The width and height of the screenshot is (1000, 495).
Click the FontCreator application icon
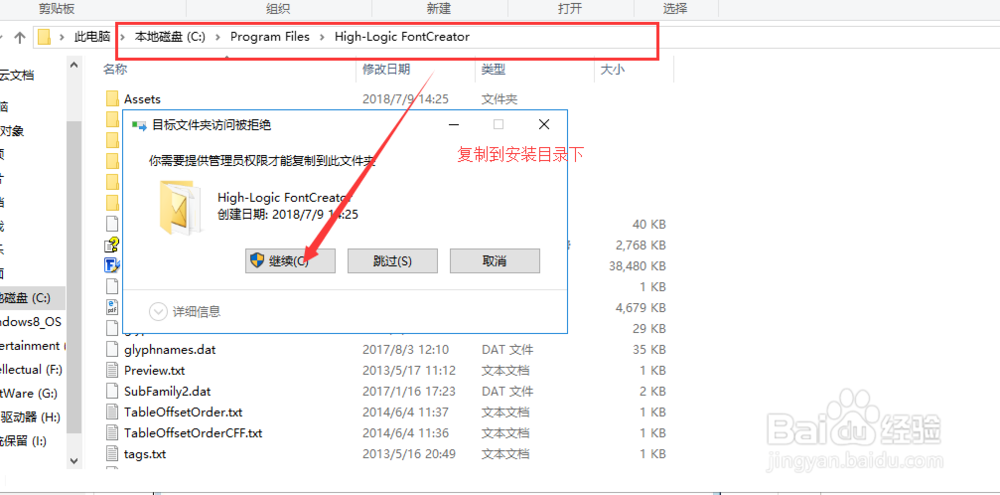pyautogui.click(x=112, y=265)
